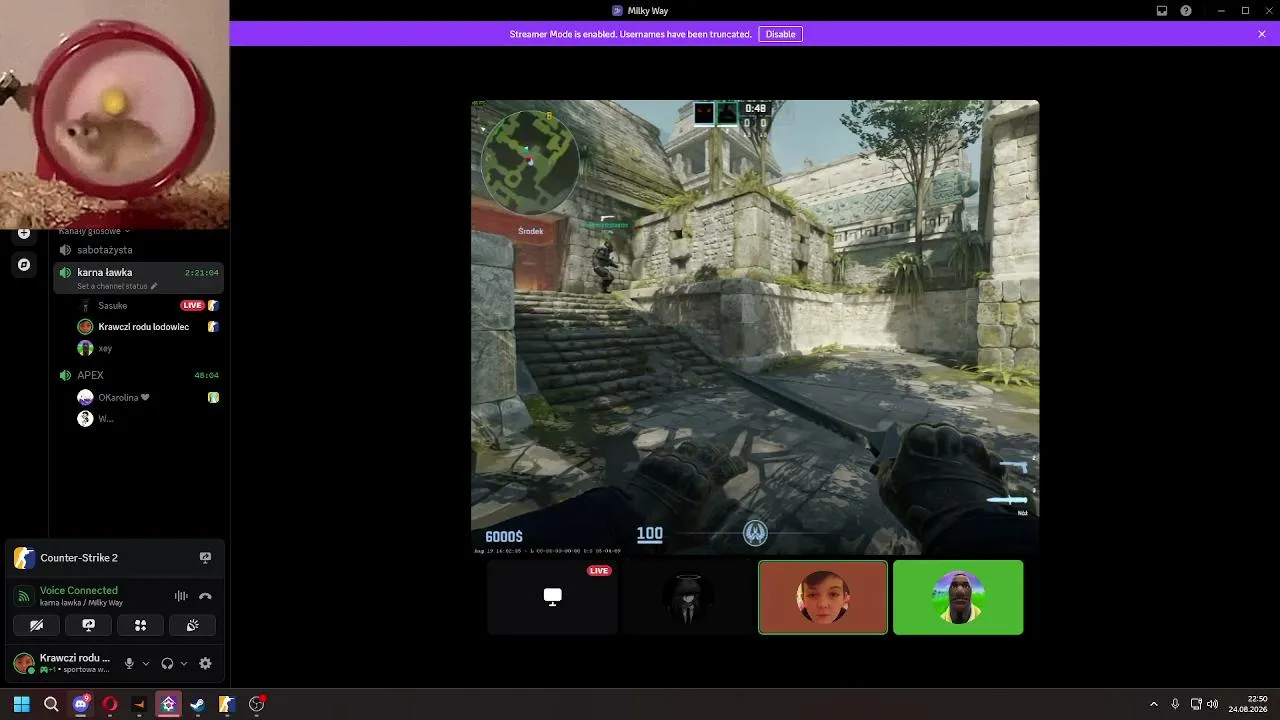This screenshot has width=1280, height=720.
Task: Toggle noise suppression waveform icon
Action: 181,596
